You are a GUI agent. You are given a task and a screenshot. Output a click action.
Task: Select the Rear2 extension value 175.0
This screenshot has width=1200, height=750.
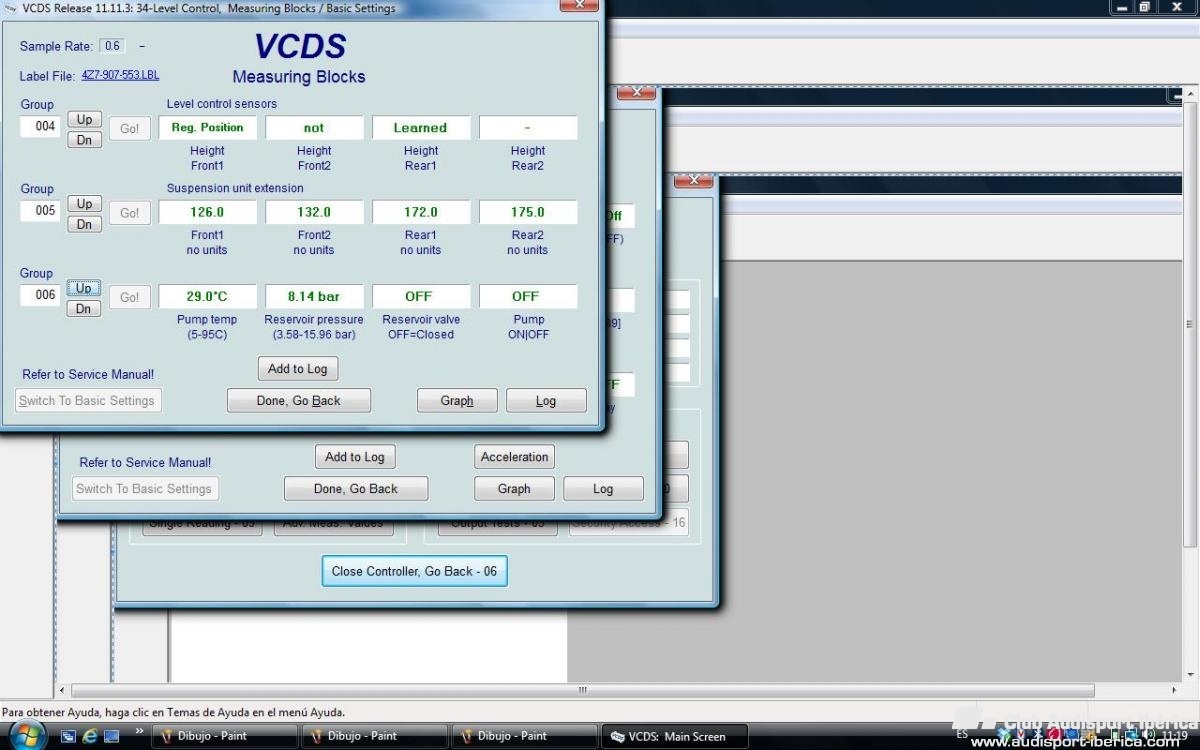point(528,212)
